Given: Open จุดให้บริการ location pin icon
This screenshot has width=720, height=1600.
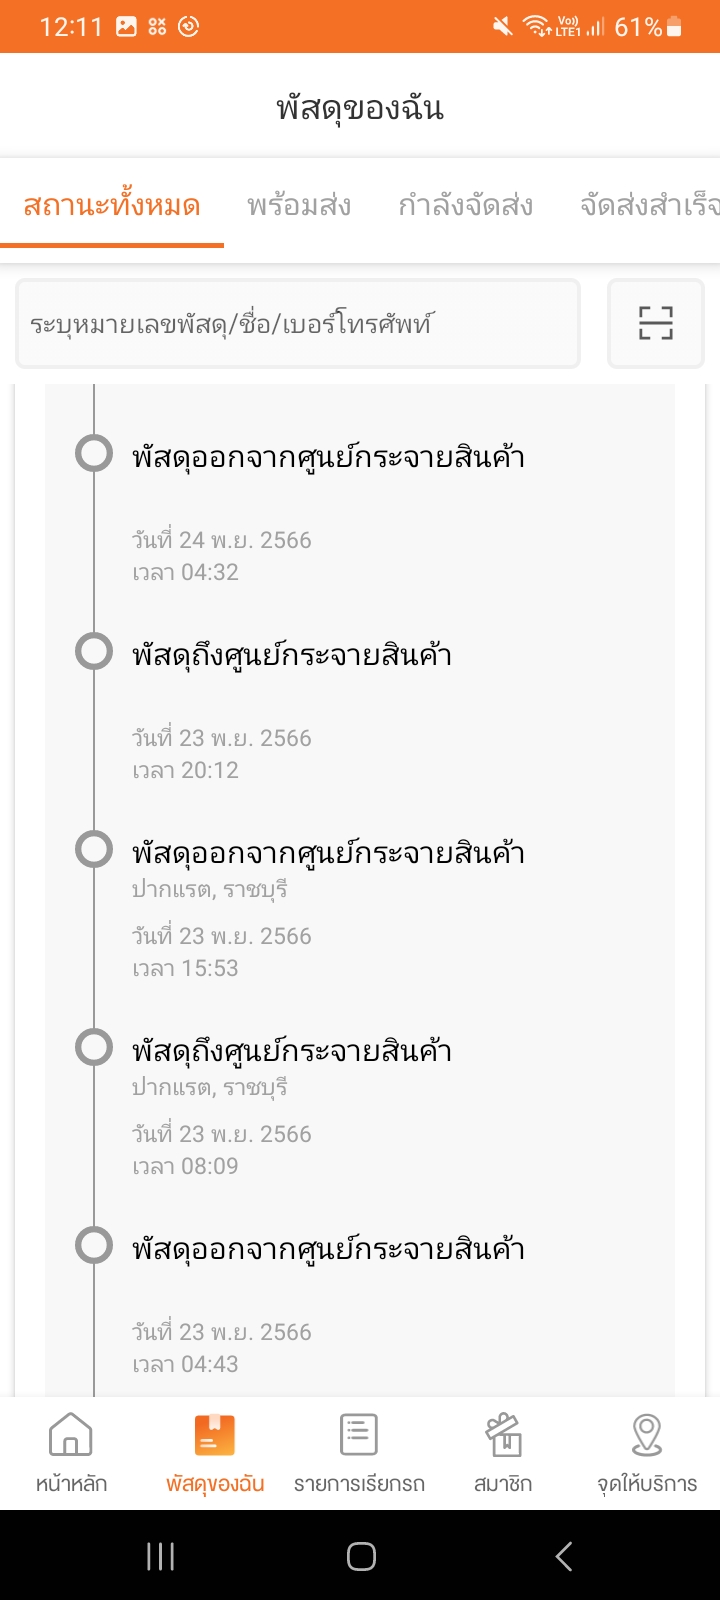Looking at the screenshot, I should tap(647, 1435).
